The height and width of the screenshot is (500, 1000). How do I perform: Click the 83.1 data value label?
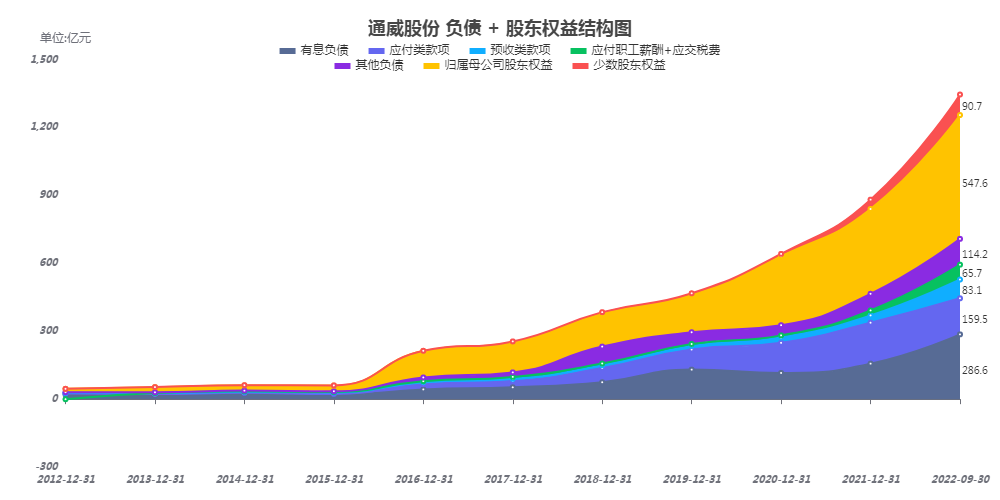click(972, 290)
